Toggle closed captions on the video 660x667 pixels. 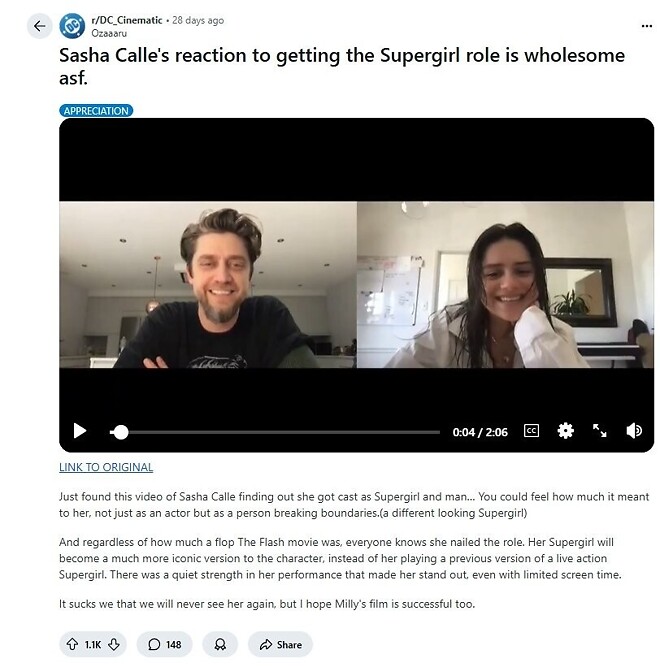click(x=531, y=430)
